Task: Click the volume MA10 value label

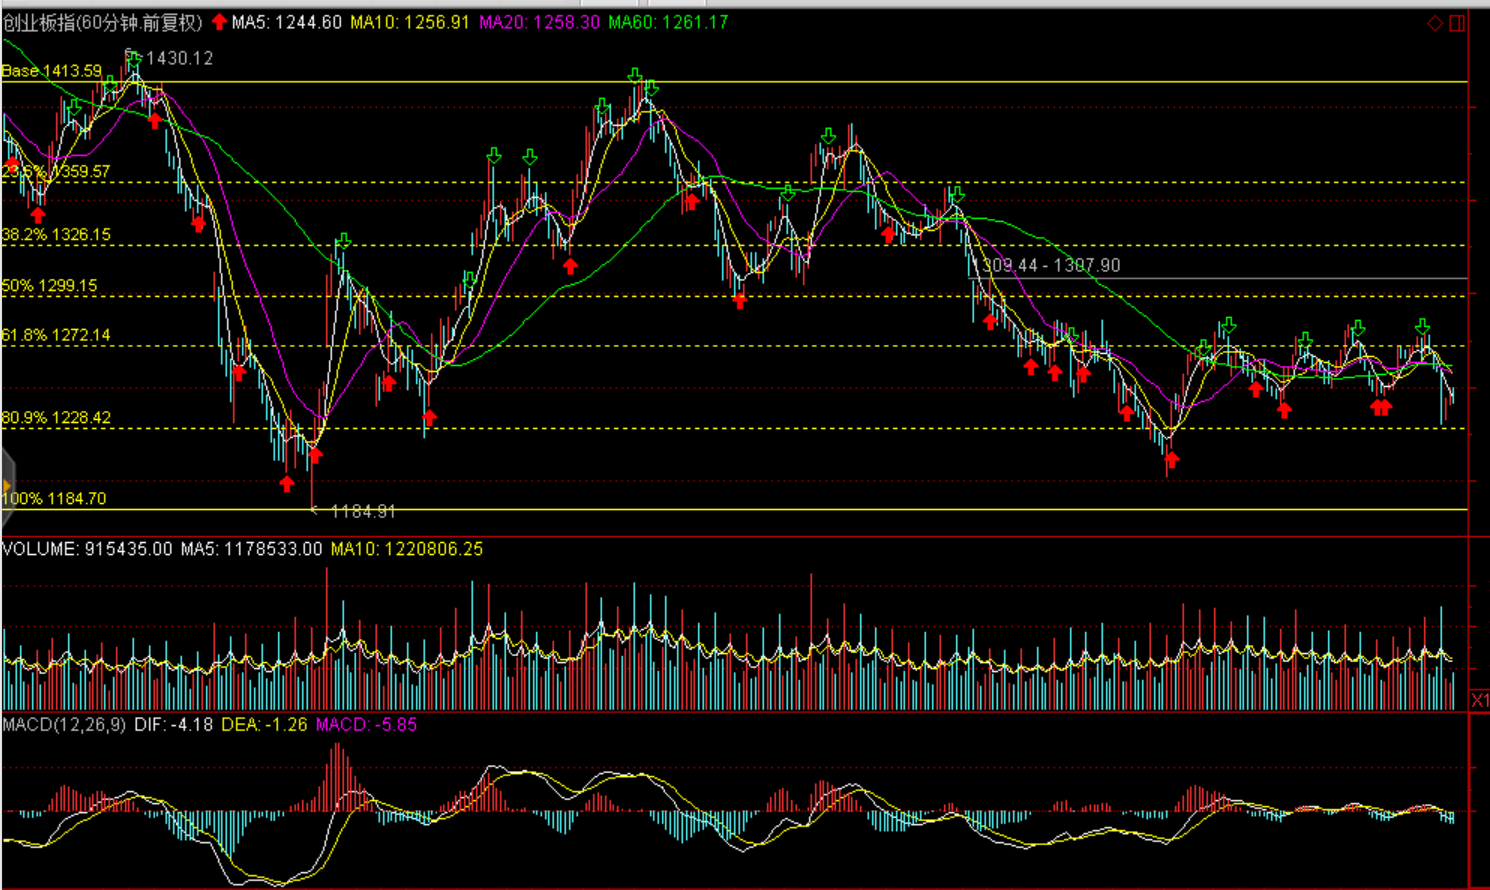Action: click(407, 549)
